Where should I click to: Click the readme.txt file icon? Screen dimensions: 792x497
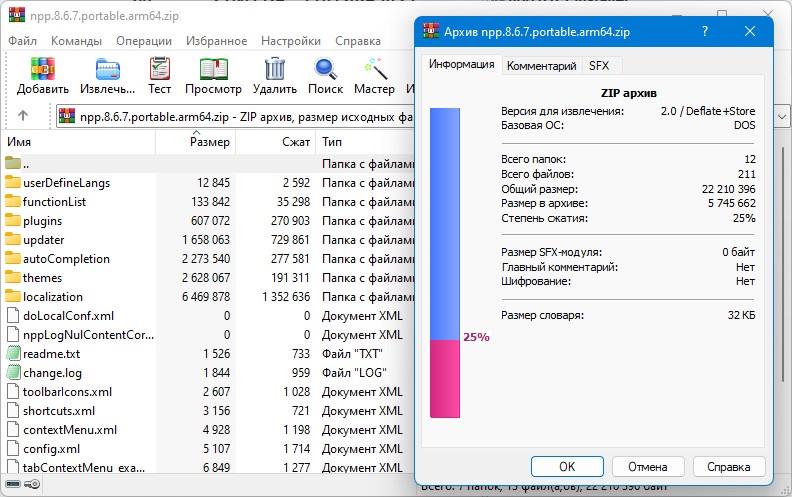[x=13, y=353]
